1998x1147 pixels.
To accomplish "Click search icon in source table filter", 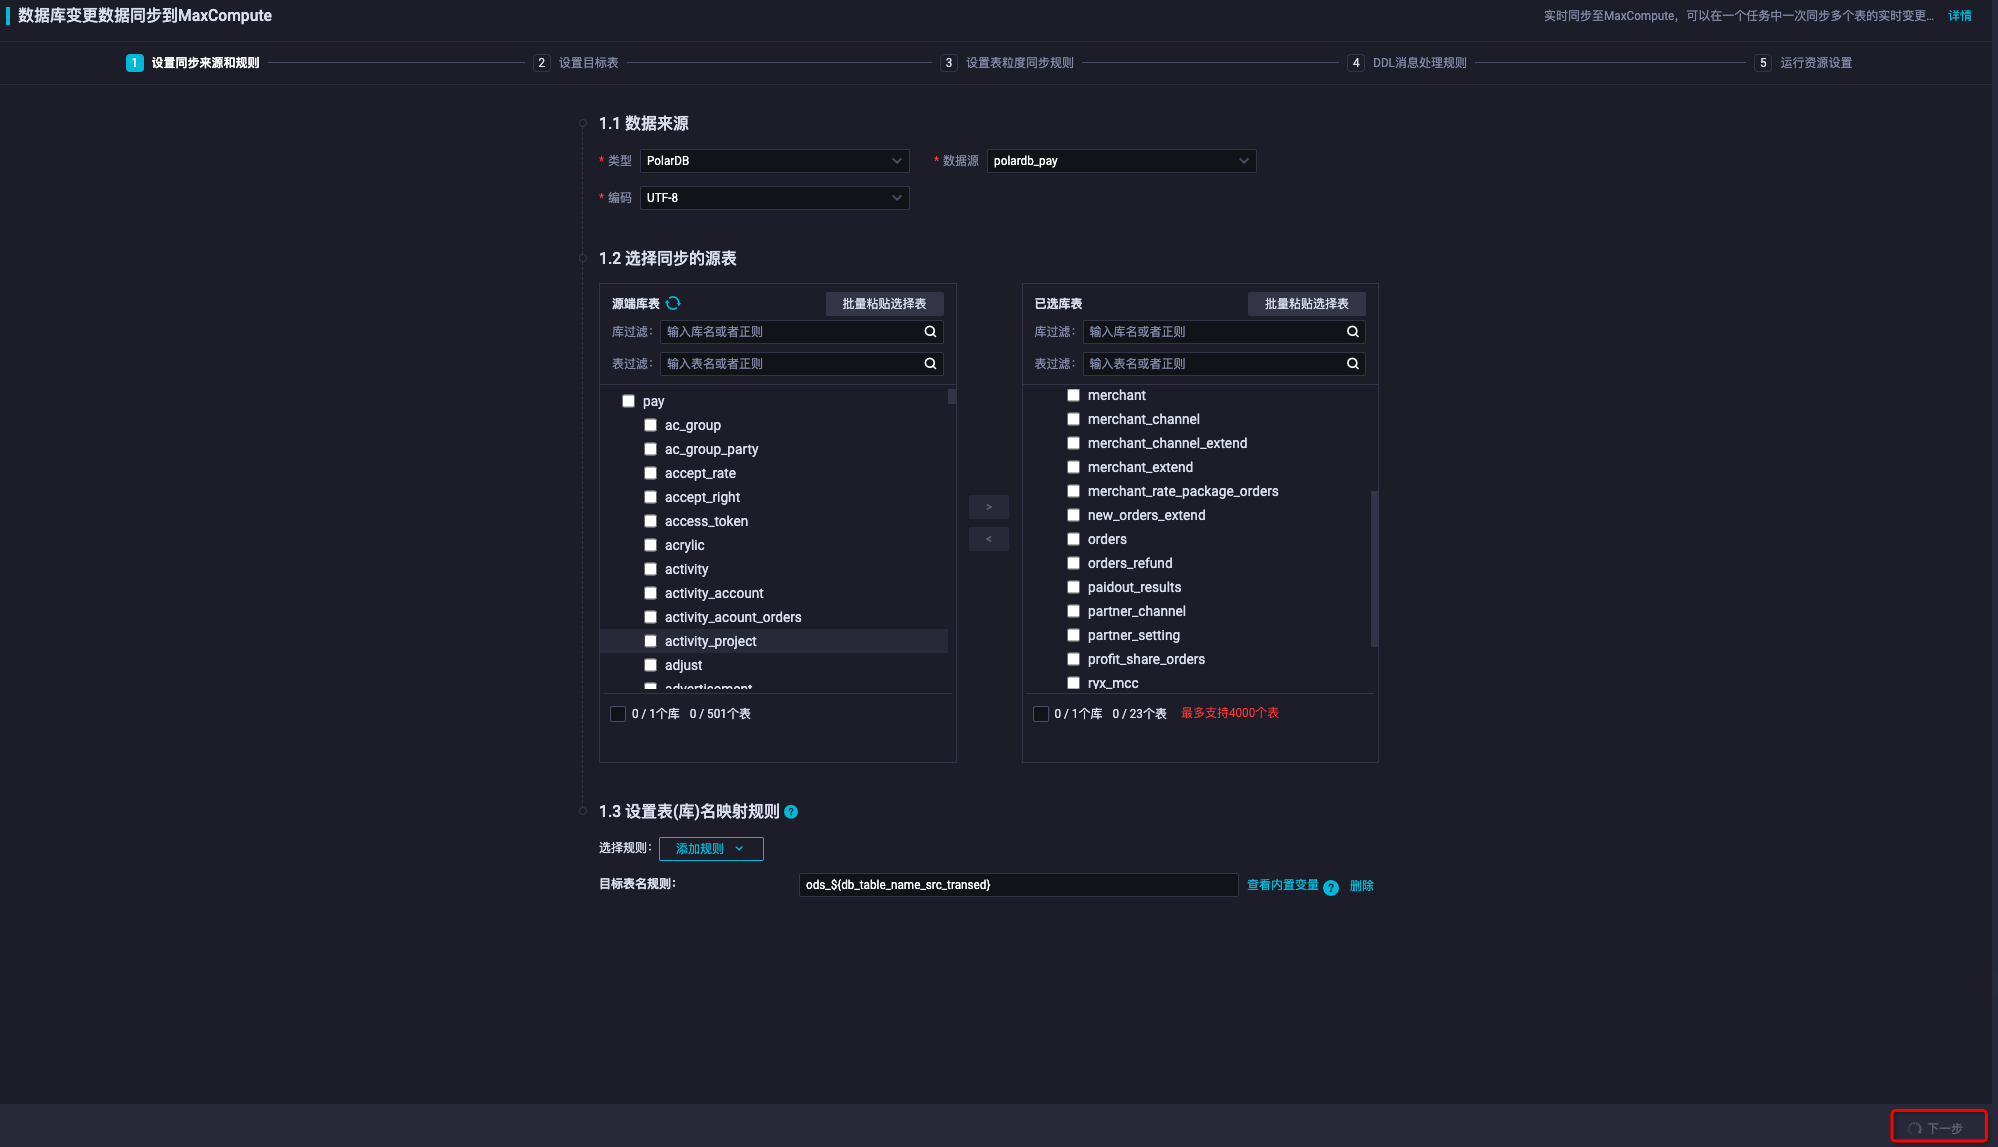I will pyautogui.click(x=930, y=364).
